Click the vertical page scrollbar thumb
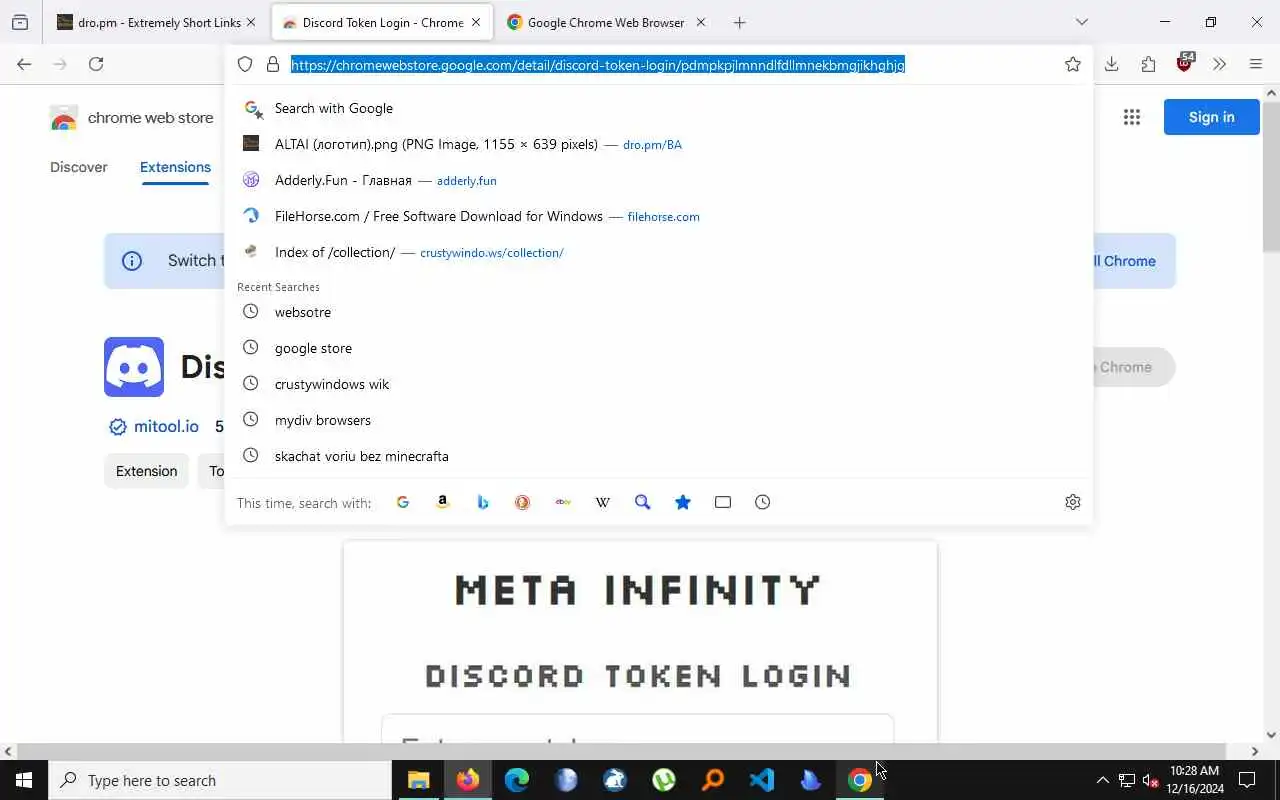This screenshot has height=800, width=1280. [1271, 178]
